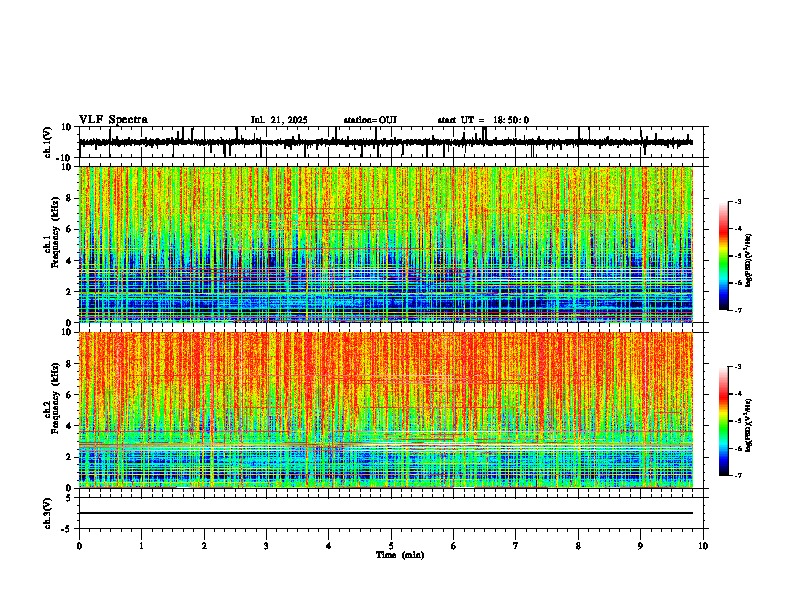Screen dimensions: 792x612
Task: Click the ch.1 voltage waveform trace
Action: (385, 142)
